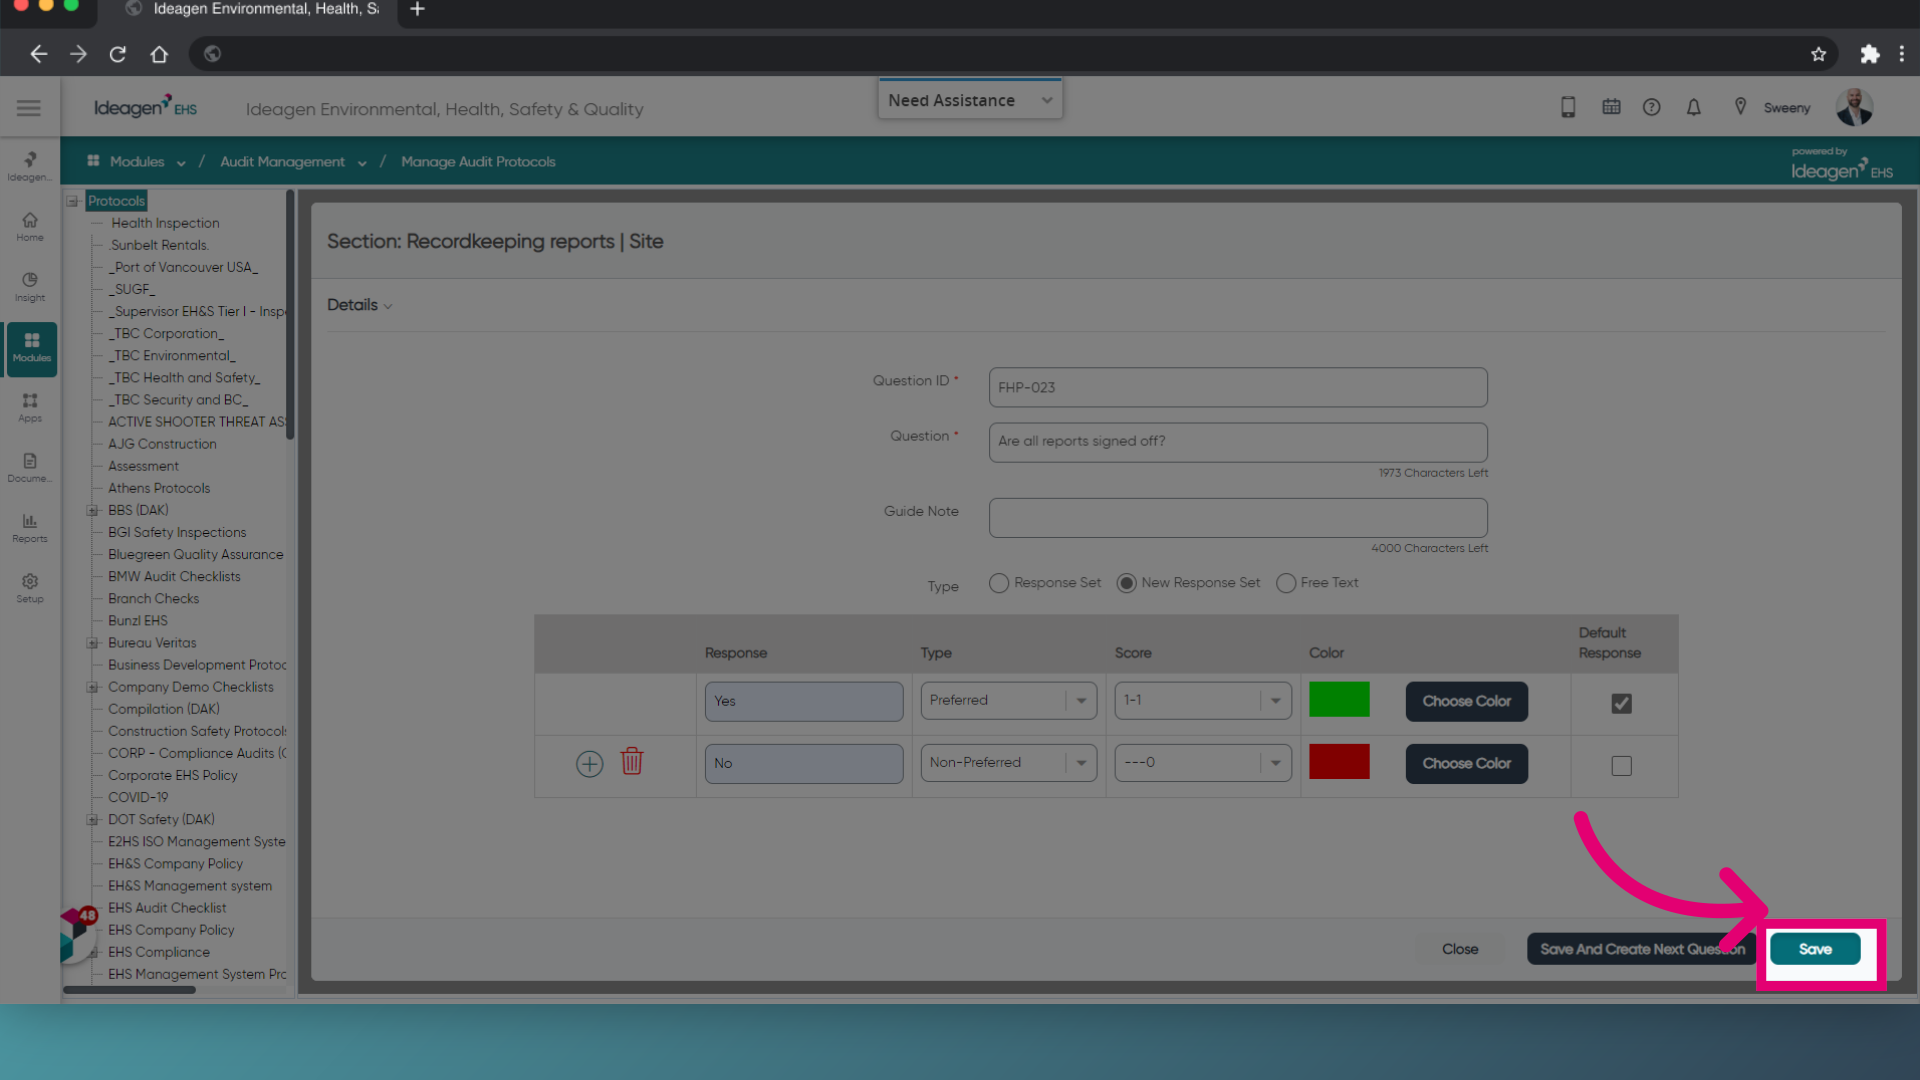Click the Ideagen EHS logo
The height and width of the screenshot is (1080, 1920).
145,107
